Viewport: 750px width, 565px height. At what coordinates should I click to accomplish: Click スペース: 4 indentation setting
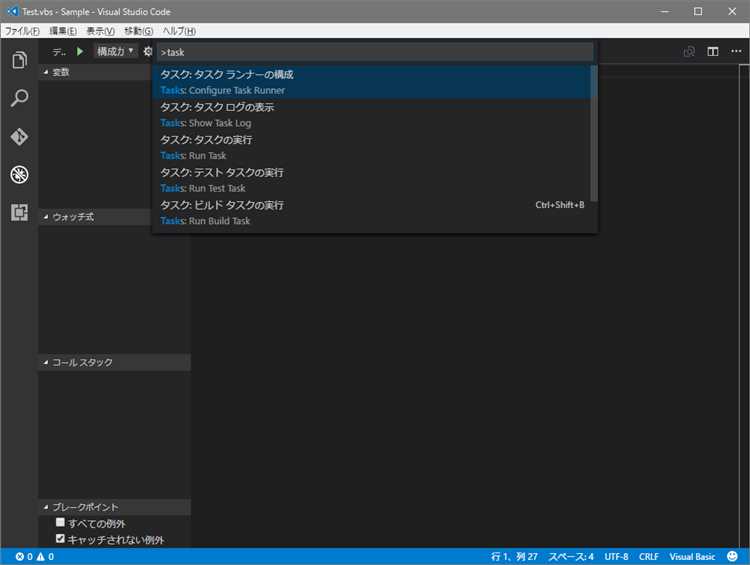coord(571,556)
